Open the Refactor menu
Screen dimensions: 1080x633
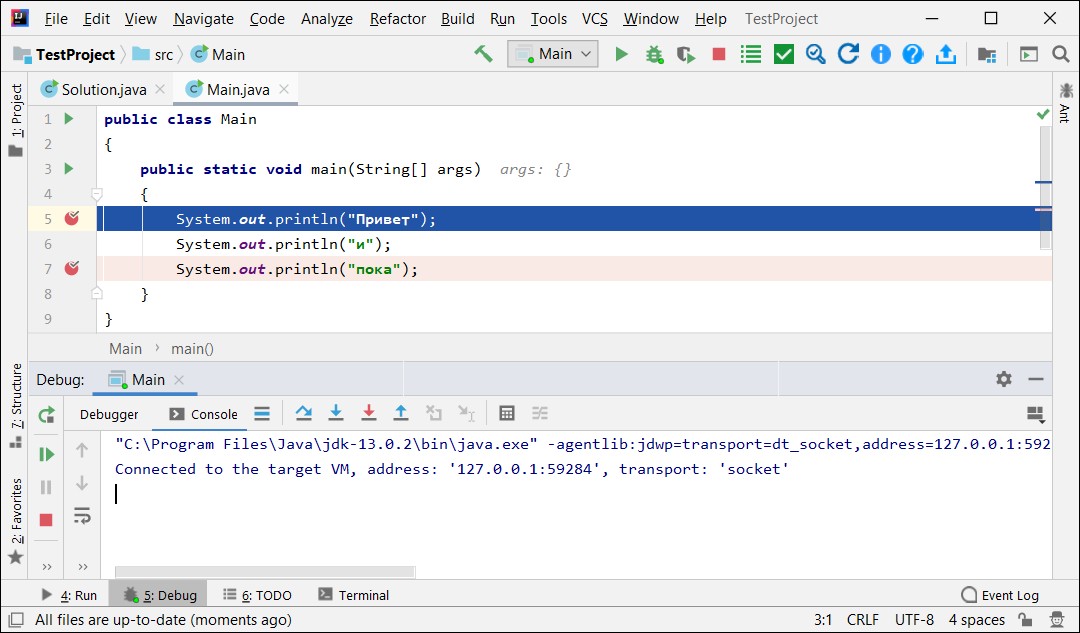397,19
